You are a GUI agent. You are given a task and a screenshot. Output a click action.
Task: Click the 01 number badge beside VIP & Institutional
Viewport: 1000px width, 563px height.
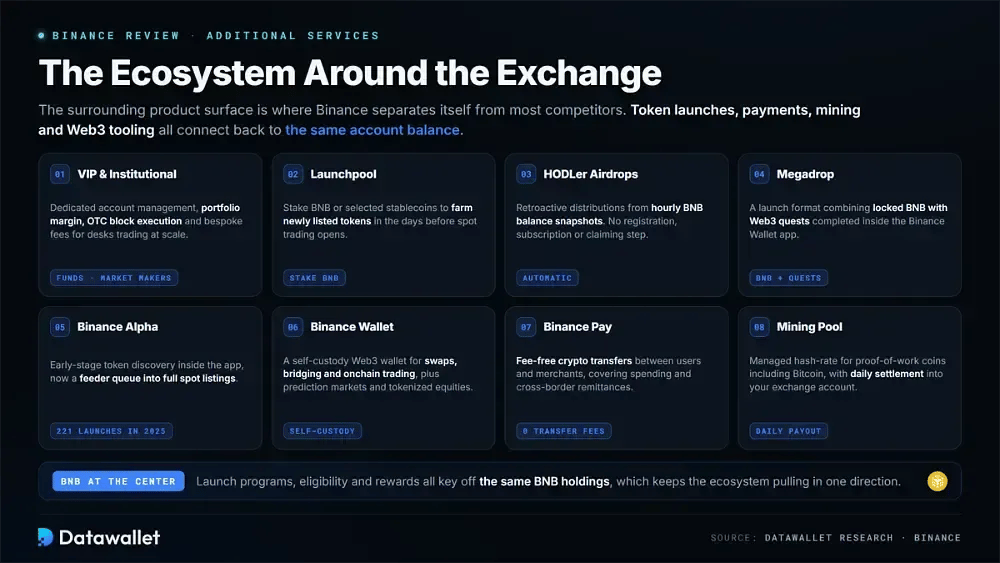coord(60,174)
